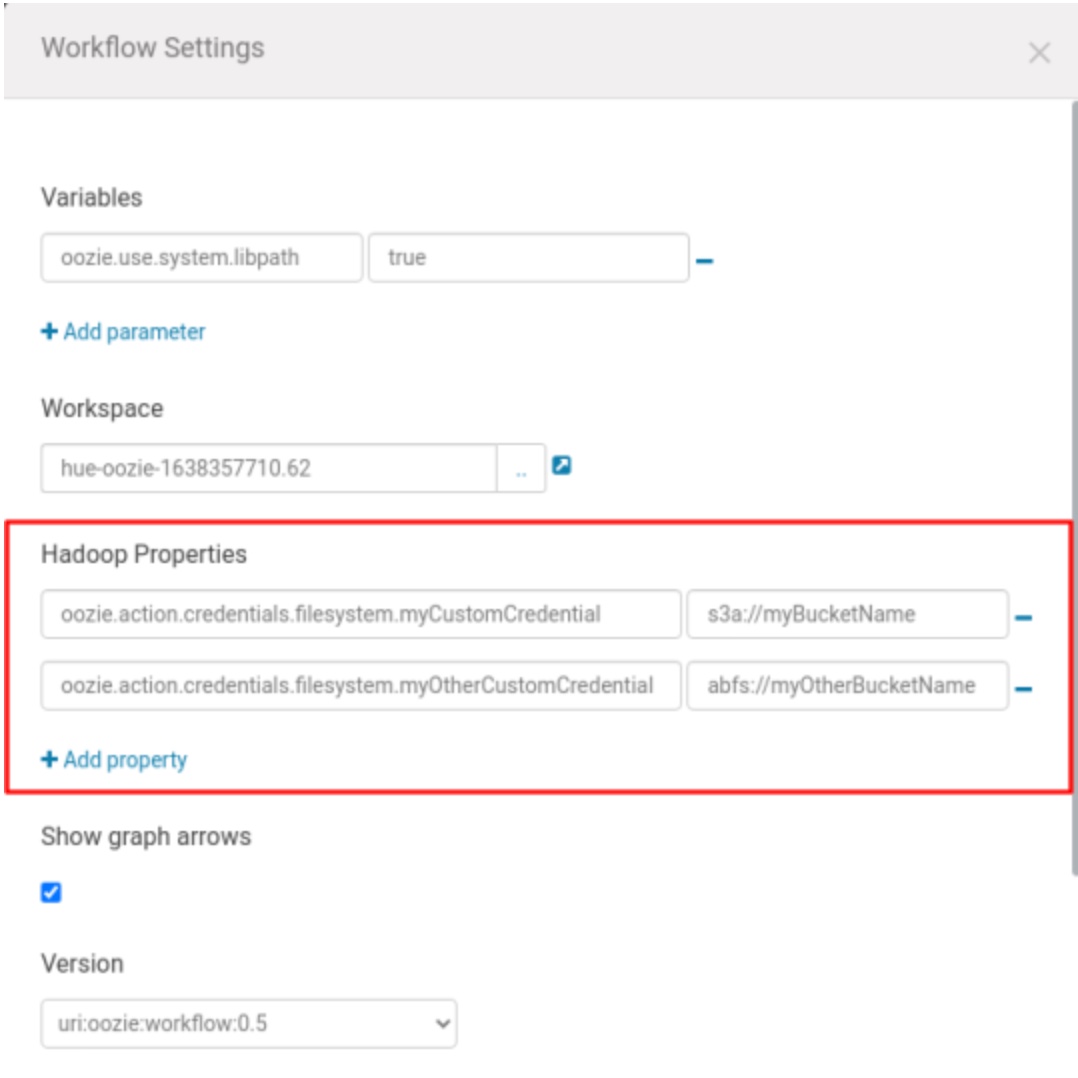Close the Workflow Settings dialog
1078x1078 pixels.
(1039, 53)
